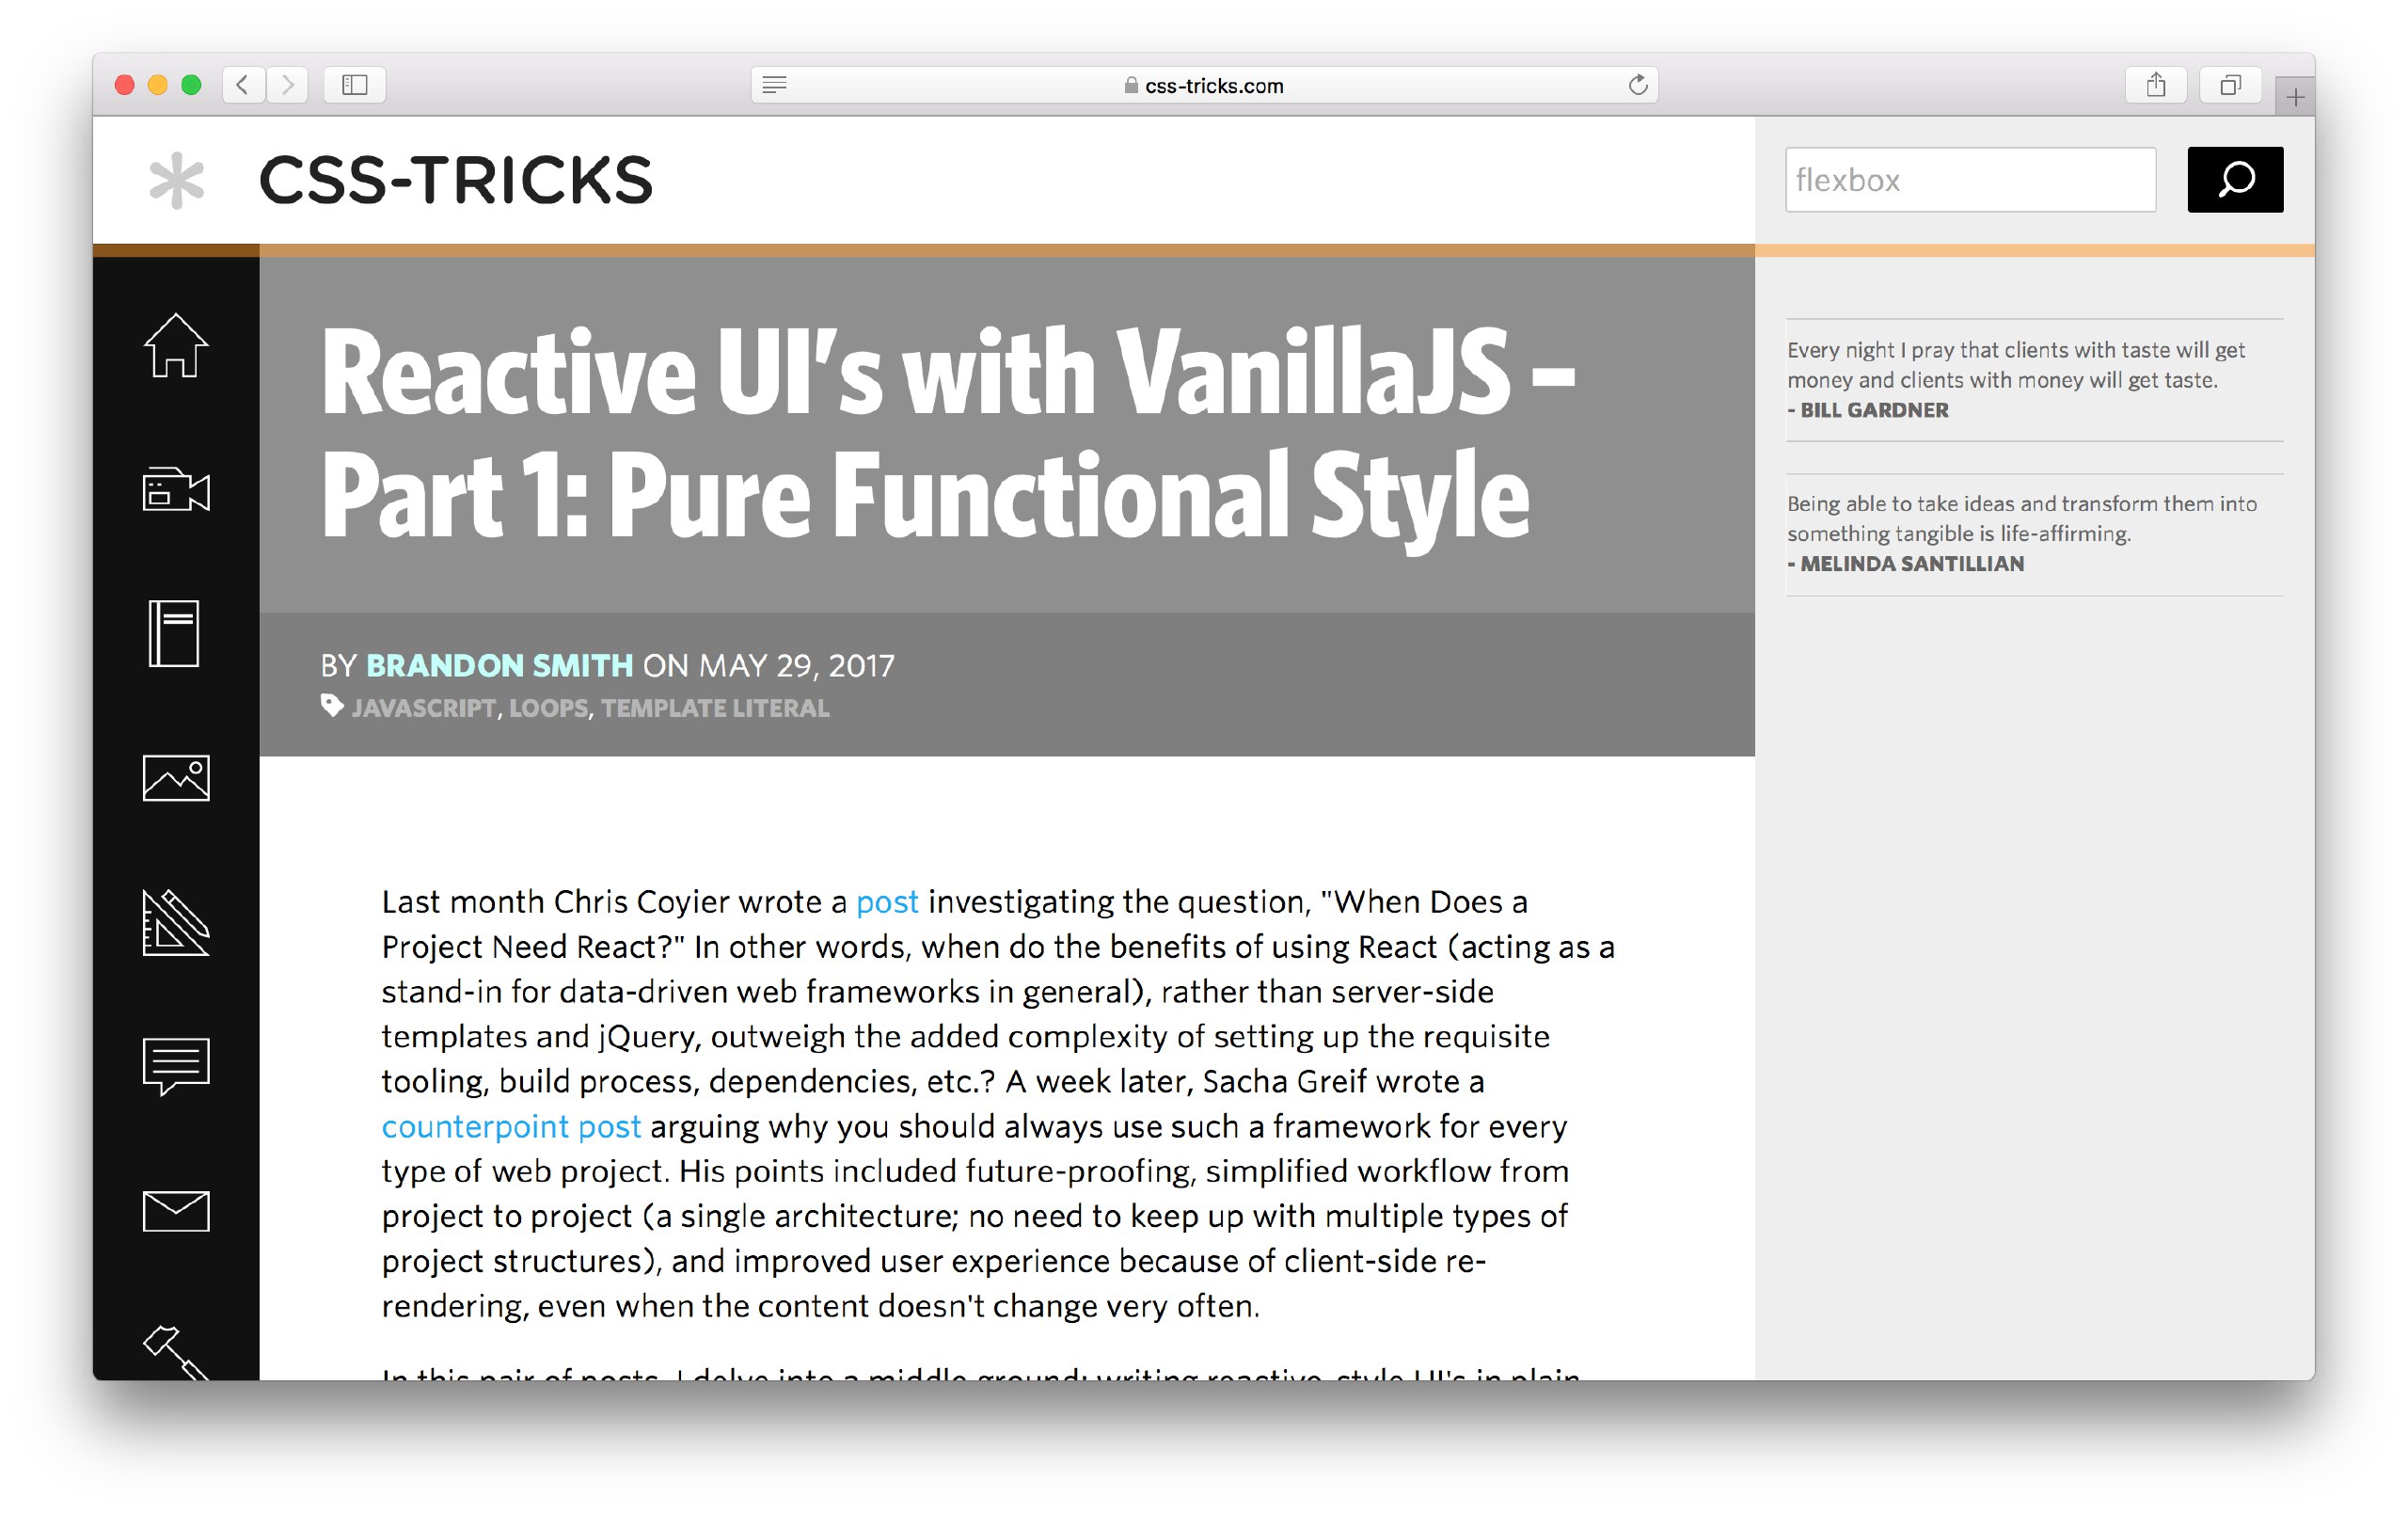
Task: Open the LOOPS tag link
Action: click(549, 708)
